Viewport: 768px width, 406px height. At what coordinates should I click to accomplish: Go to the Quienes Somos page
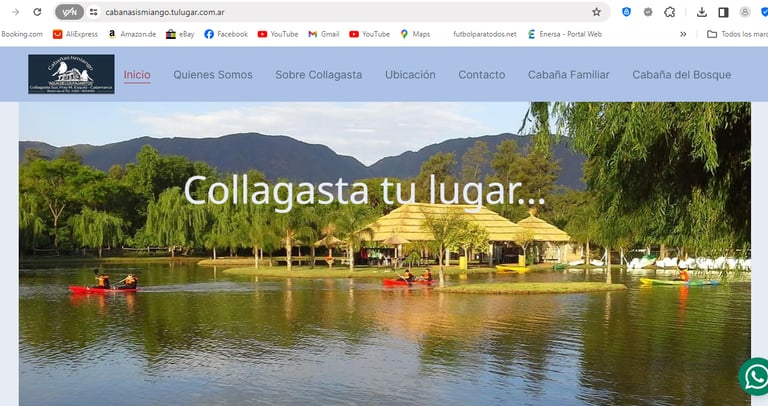[213, 75]
